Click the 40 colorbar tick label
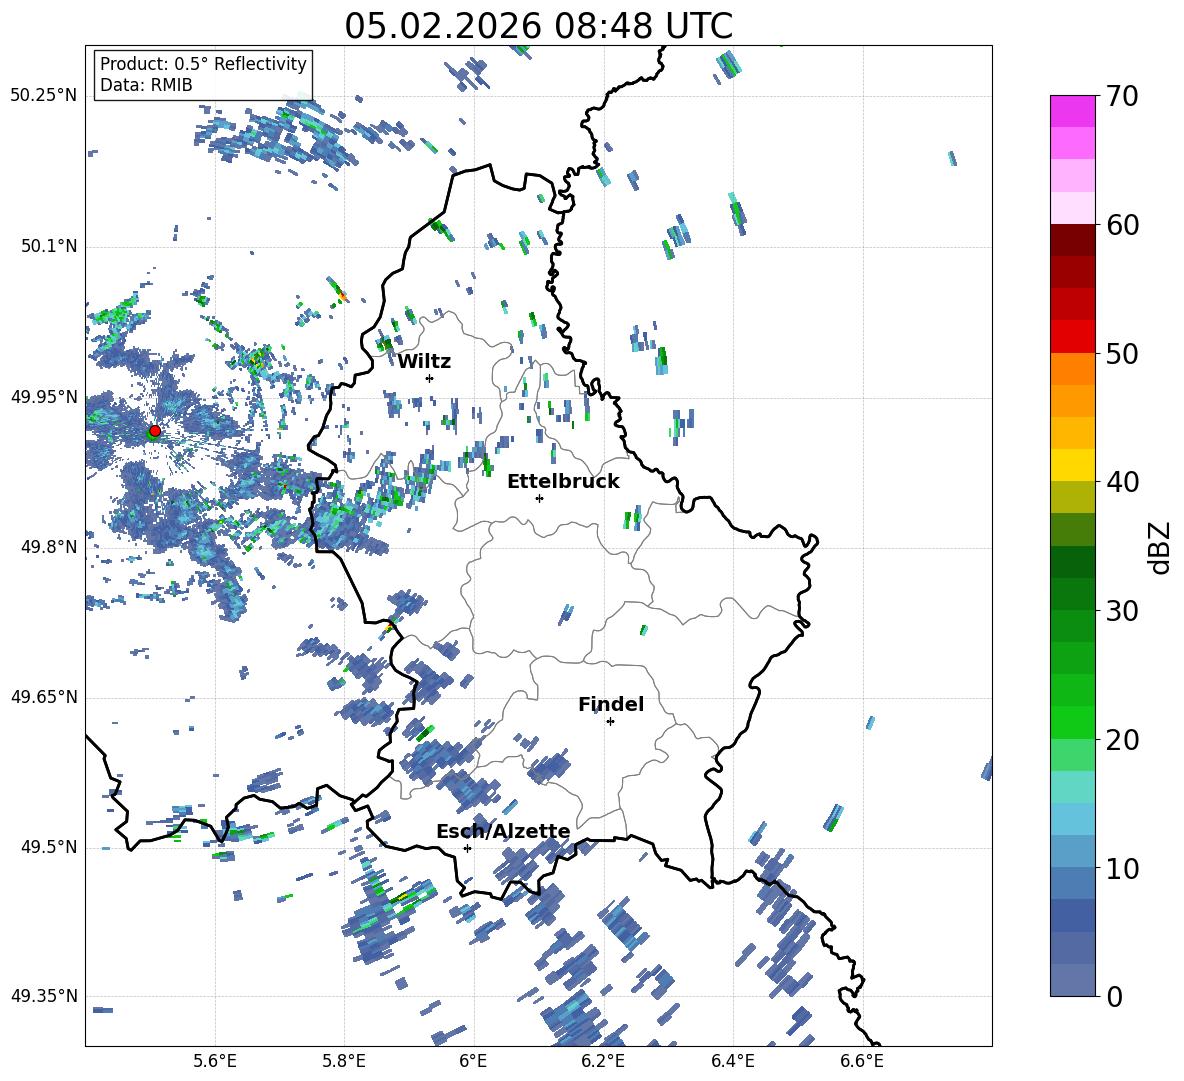The height and width of the screenshot is (1081, 1184). [x=1122, y=482]
